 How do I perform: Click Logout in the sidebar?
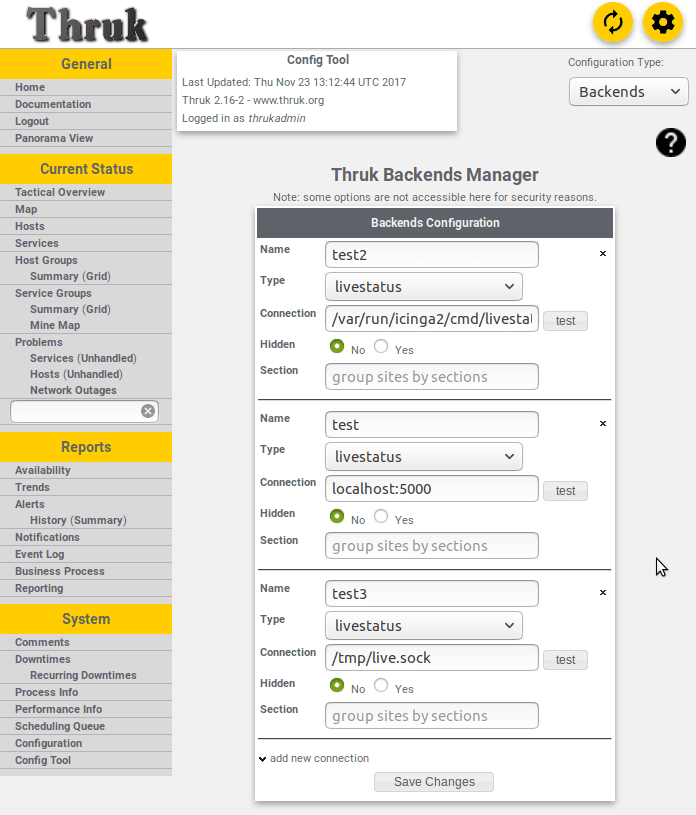point(32,122)
